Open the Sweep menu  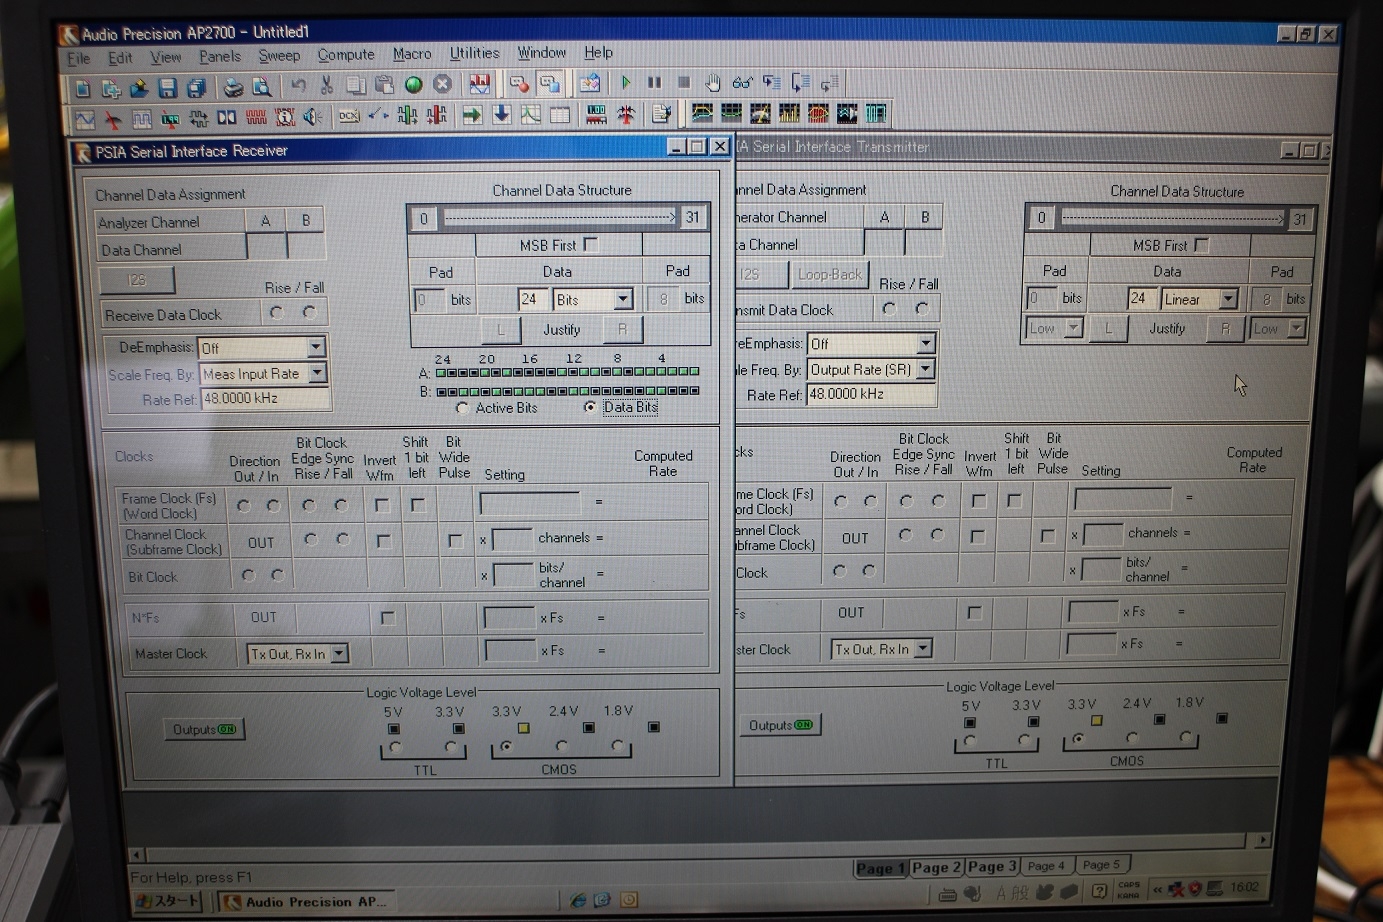coord(279,56)
